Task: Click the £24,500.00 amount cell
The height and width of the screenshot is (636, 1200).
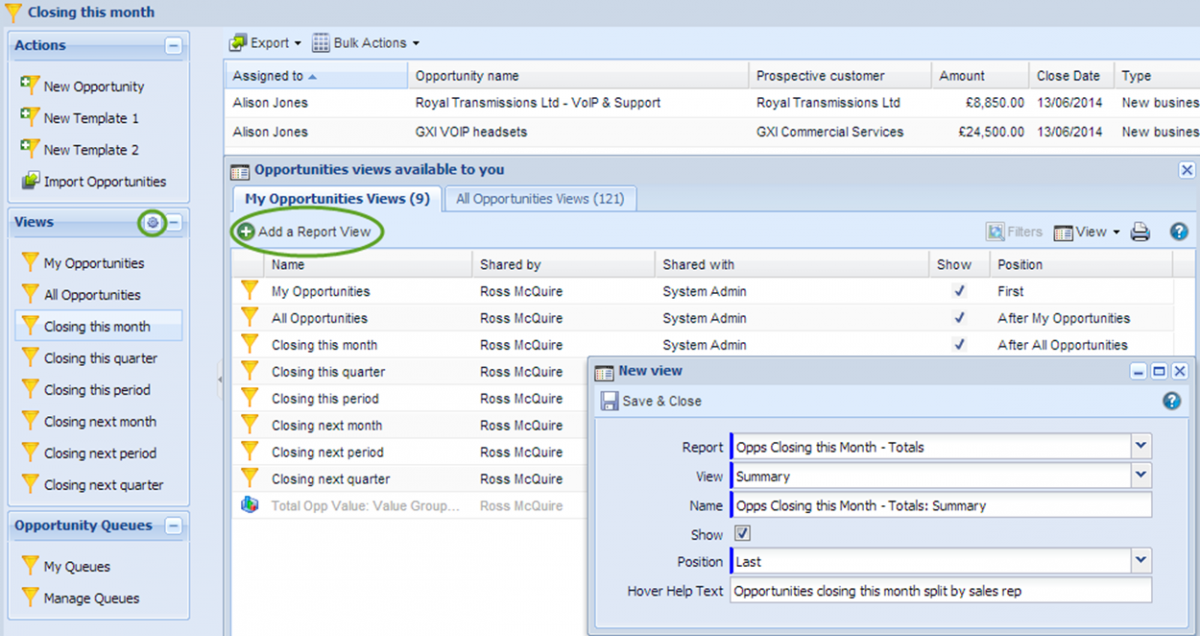Action: [x=979, y=132]
